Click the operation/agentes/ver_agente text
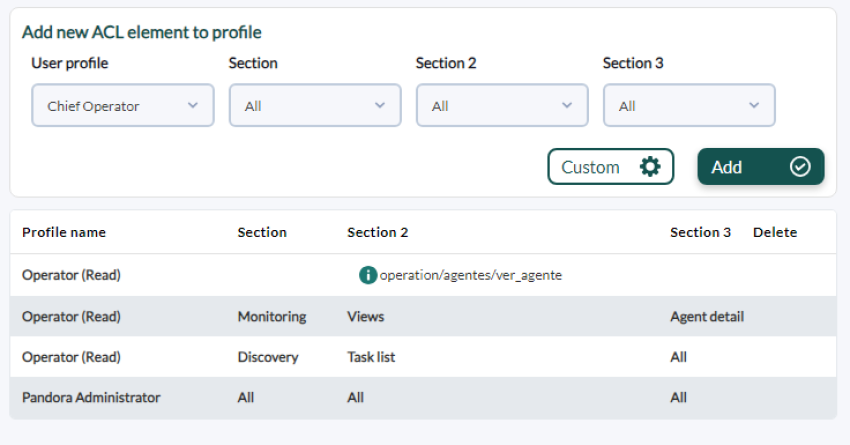 click(471, 275)
